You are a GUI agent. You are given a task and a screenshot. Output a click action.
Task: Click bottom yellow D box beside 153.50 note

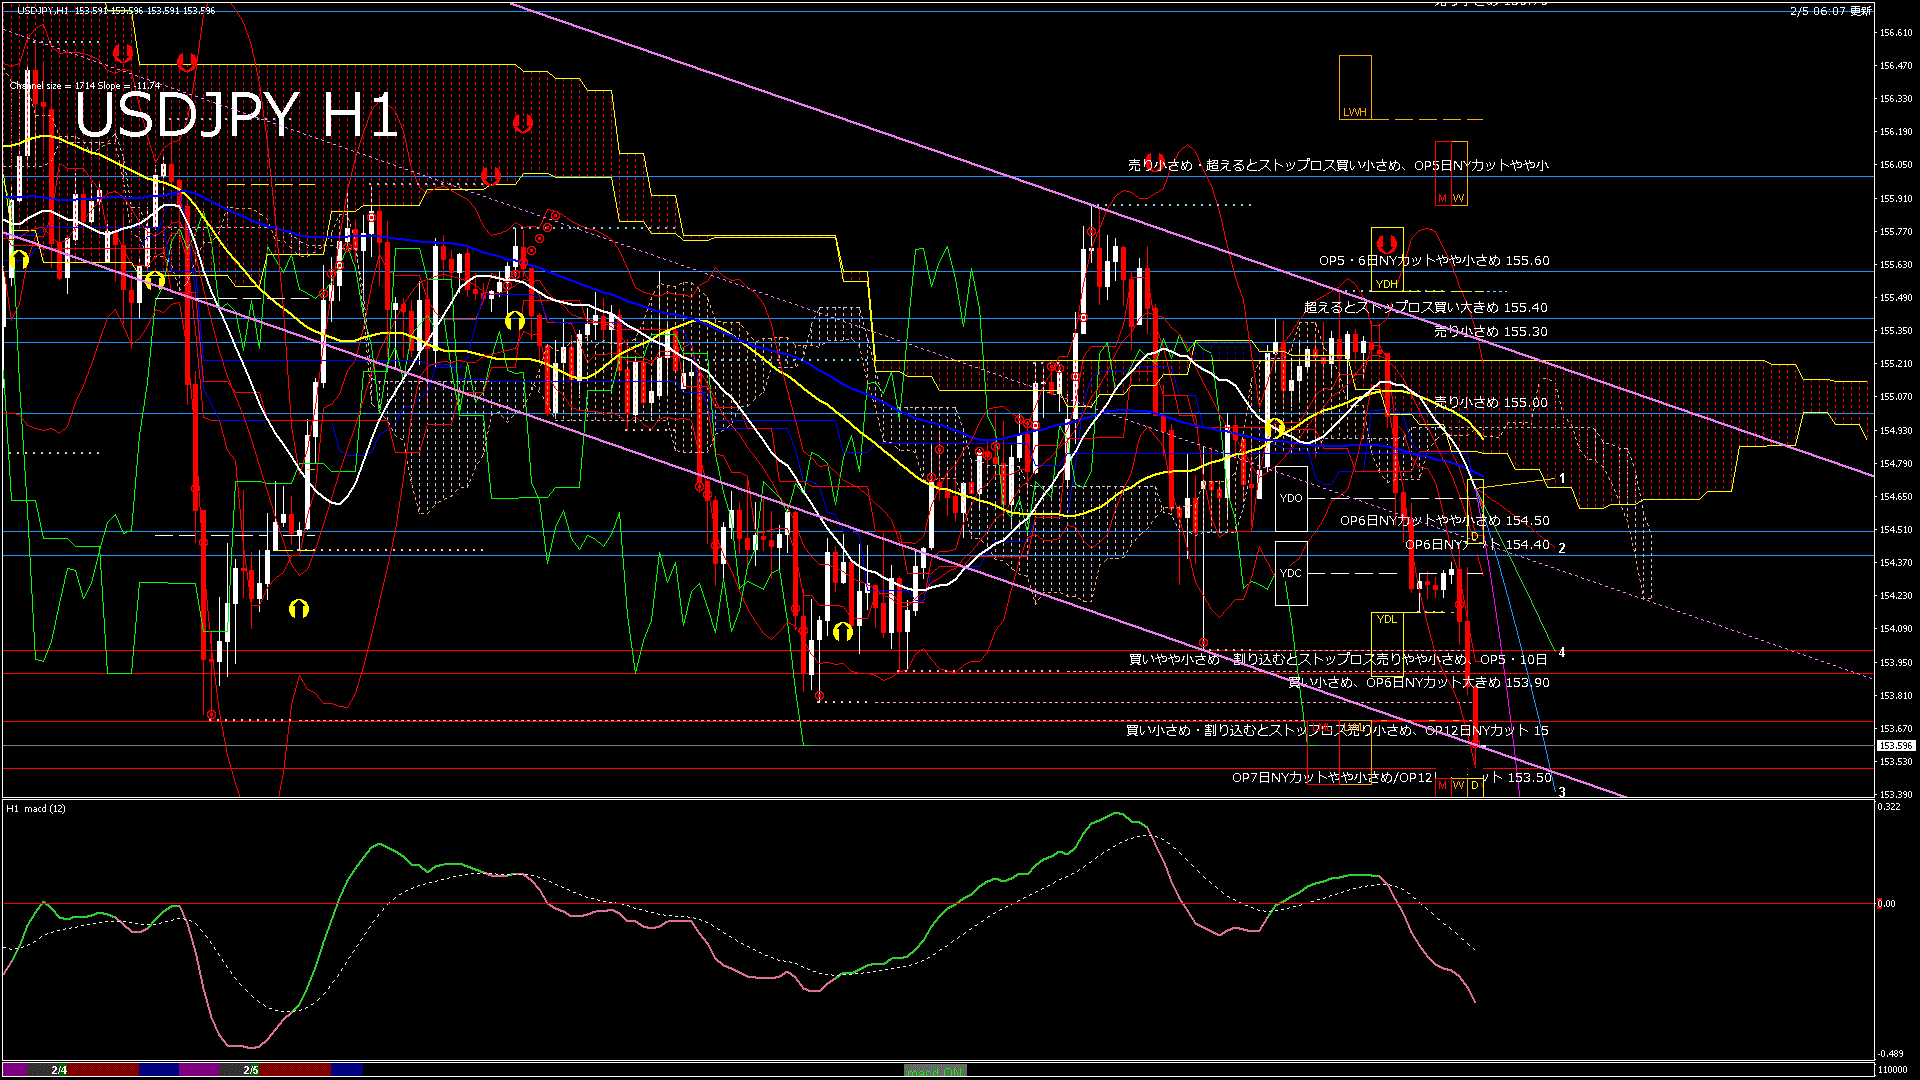point(1475,786)
